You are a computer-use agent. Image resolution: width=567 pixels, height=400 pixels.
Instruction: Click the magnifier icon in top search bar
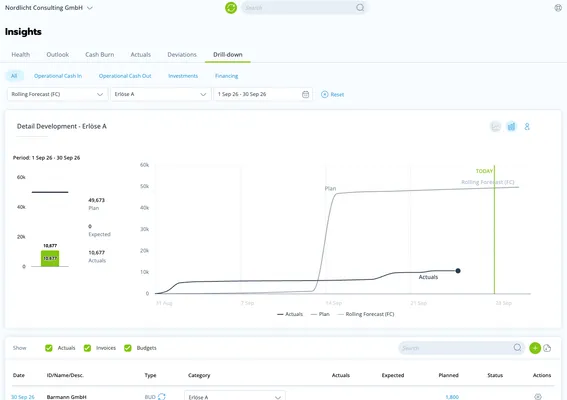point(360,8)
